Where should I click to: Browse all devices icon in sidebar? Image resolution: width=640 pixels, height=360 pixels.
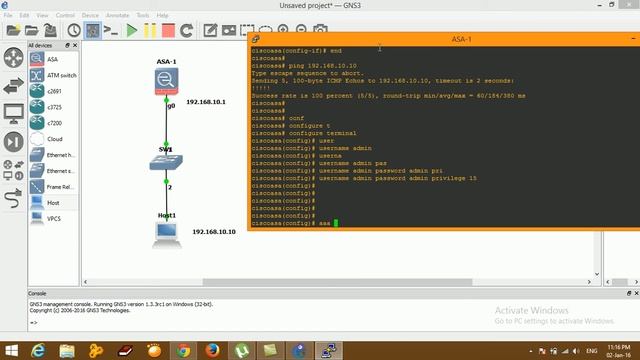click(13, 170)
